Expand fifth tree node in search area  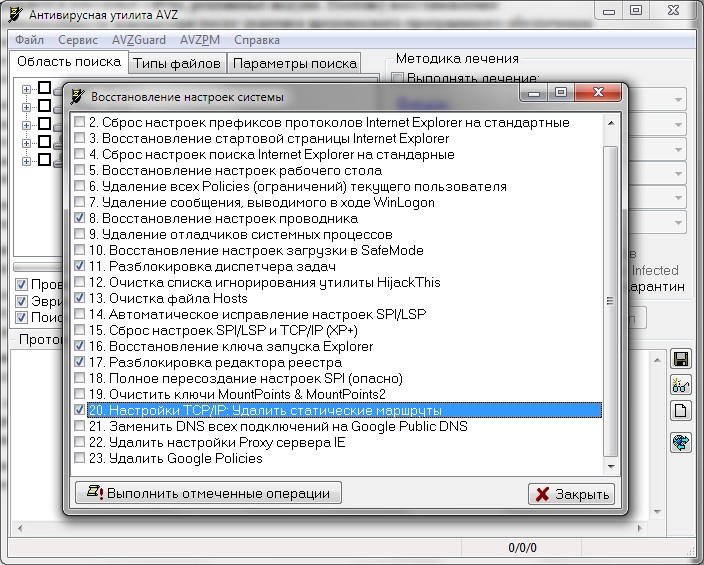coord(26,161)
